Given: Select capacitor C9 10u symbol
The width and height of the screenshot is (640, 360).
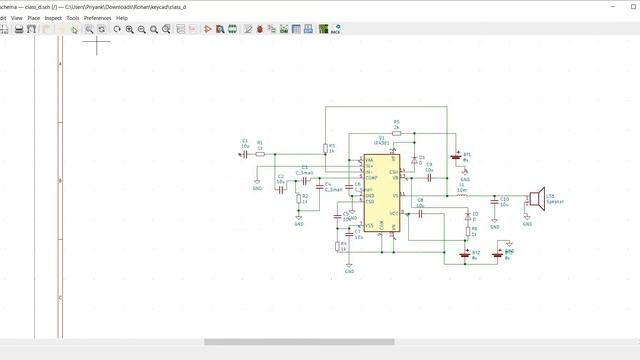Looking at the screenshot, I should point(429,178).
